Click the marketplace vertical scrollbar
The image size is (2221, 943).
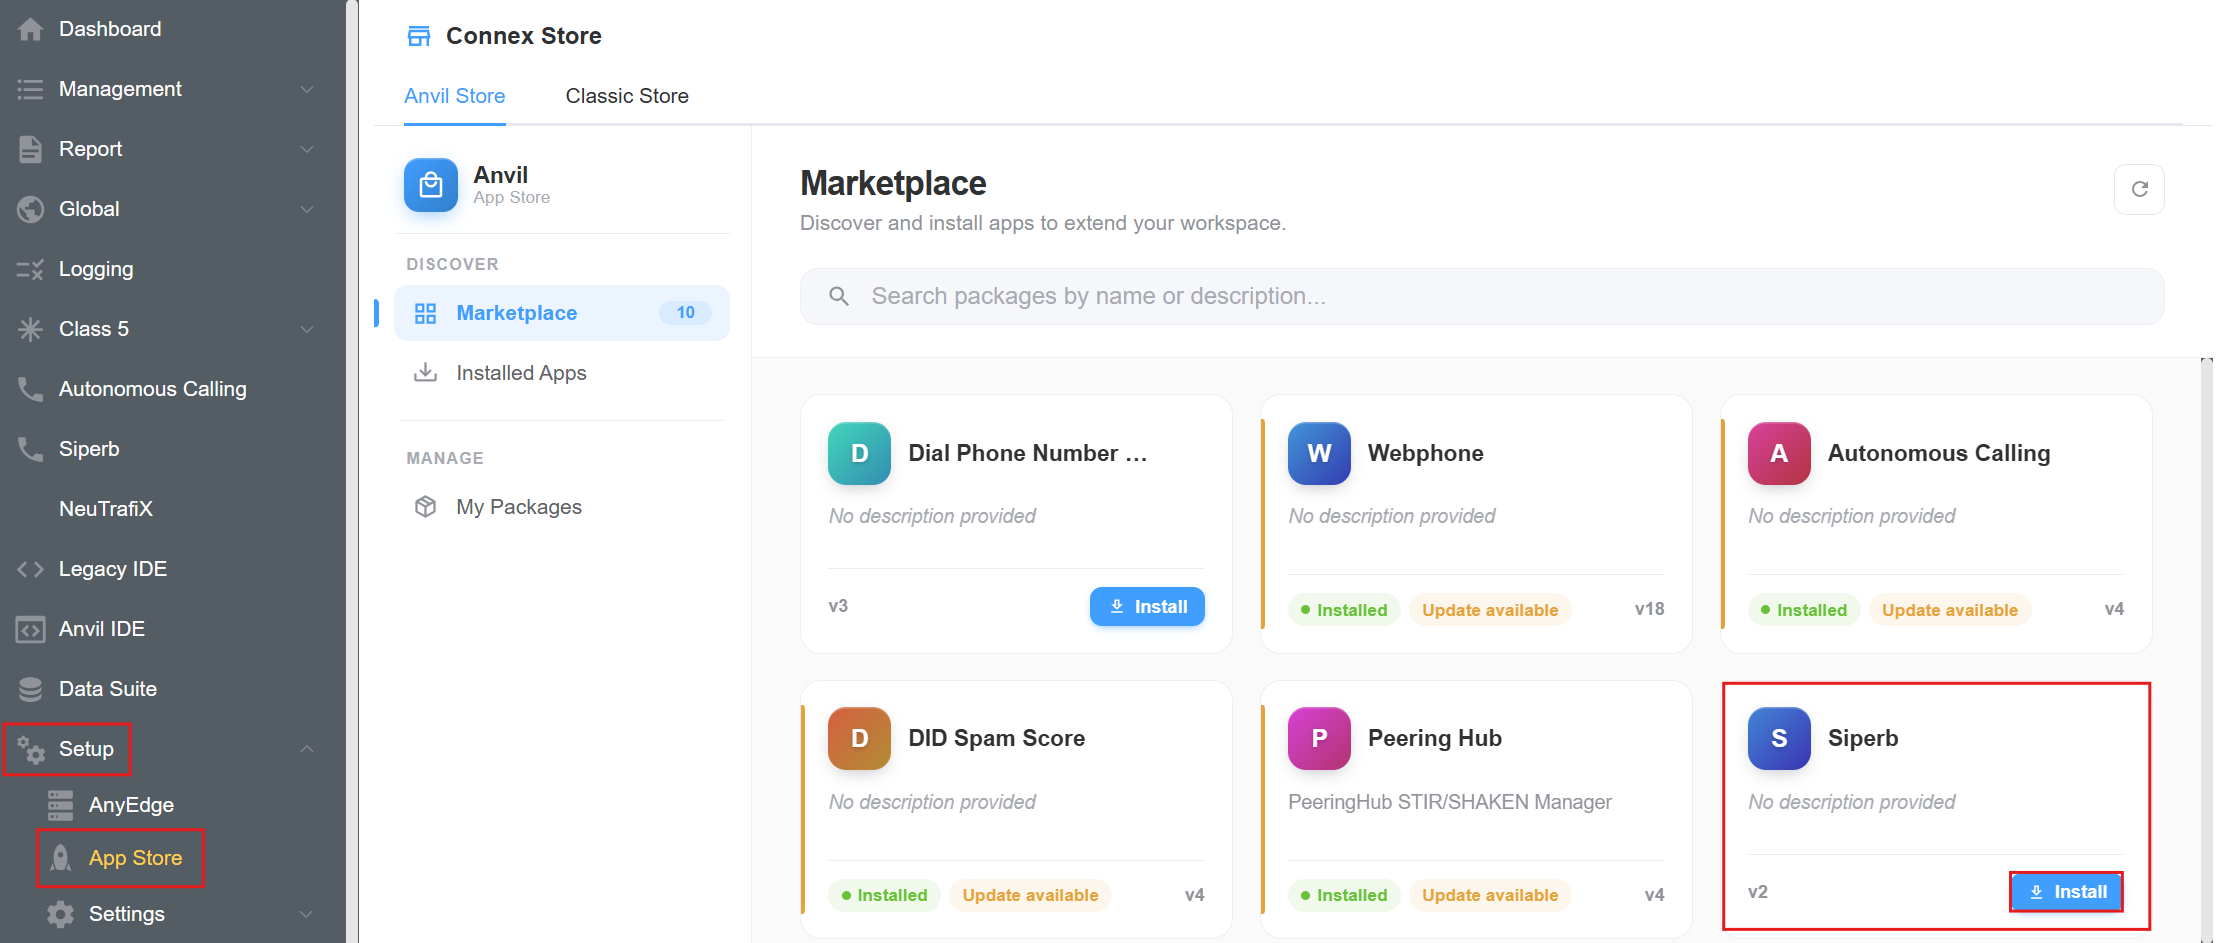(x=2207, y=650)
